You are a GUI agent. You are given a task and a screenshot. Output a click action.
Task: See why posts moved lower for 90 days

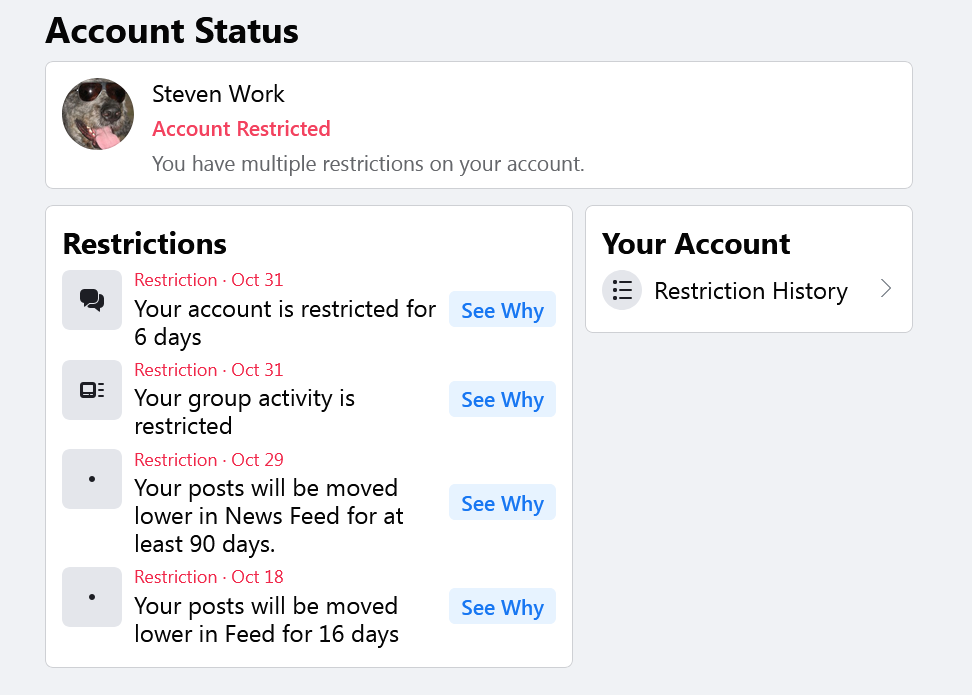tap(502, 503)
